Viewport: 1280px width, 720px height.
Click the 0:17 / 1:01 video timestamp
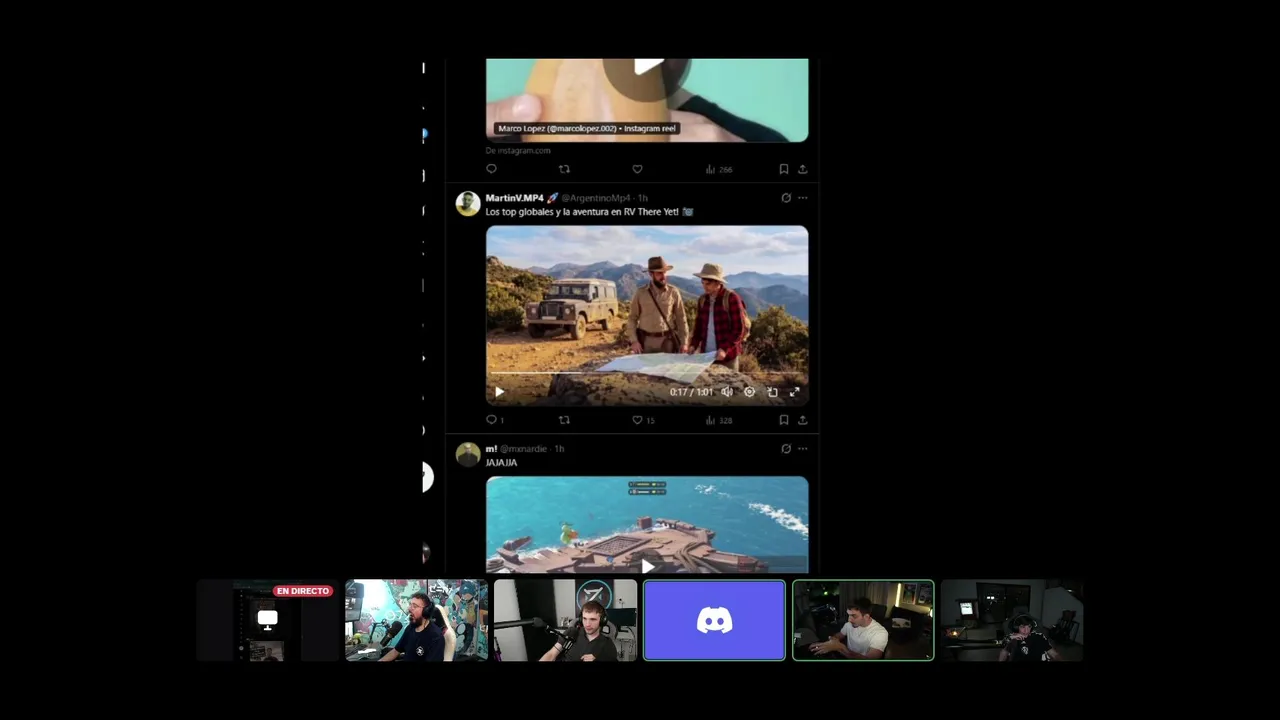point(691,392)
